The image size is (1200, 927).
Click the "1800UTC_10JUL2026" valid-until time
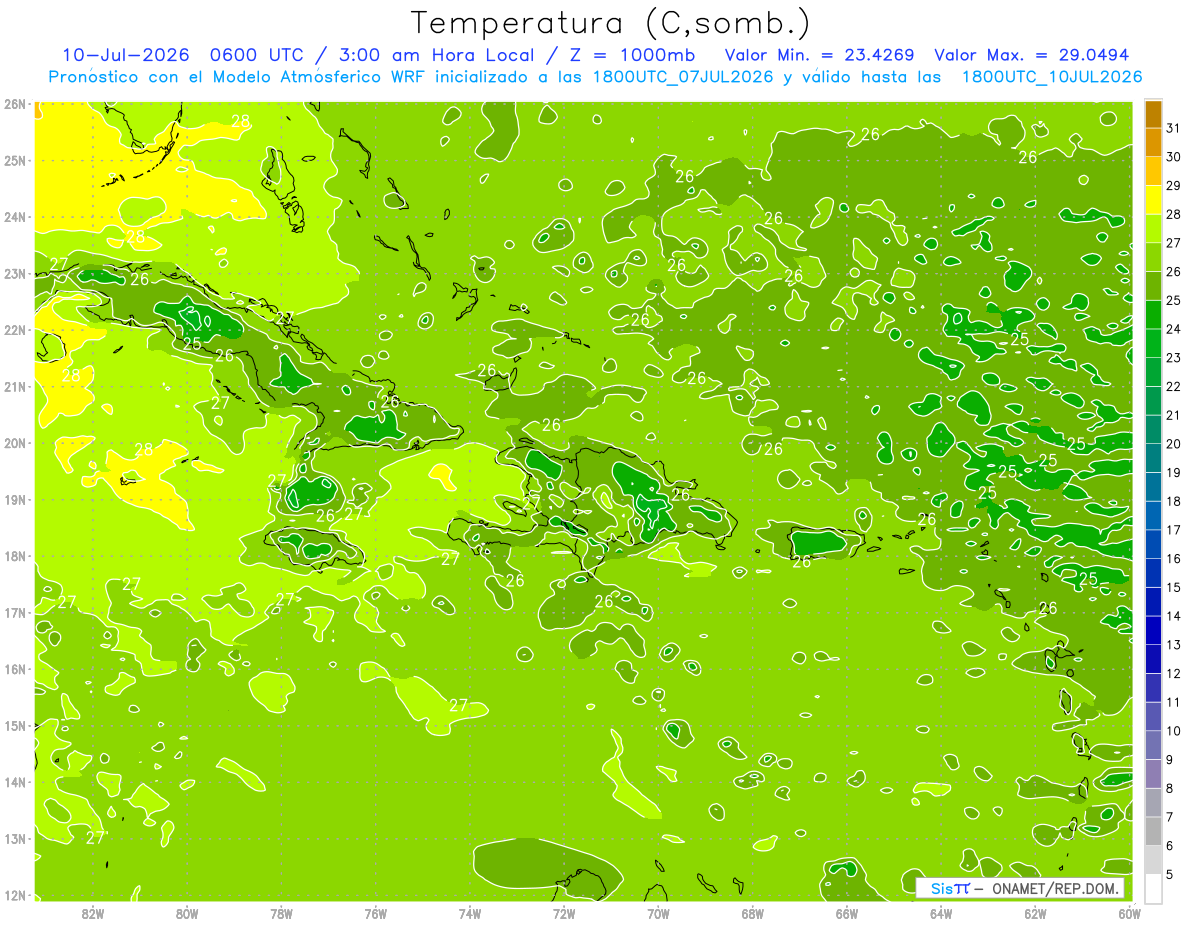pyautogui.click(x=1051, y=77)
